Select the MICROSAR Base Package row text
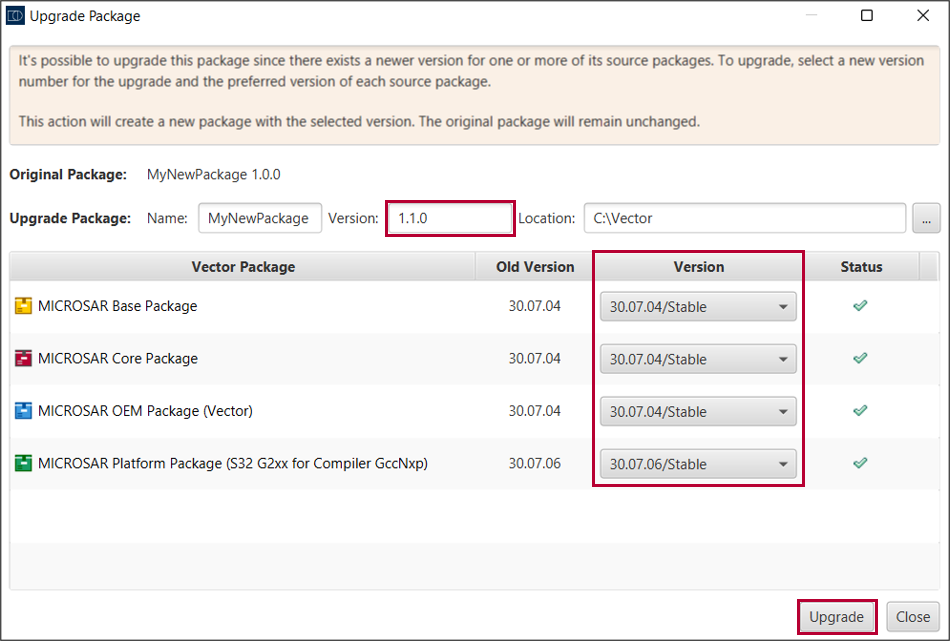The image size is (950, 641). tap(118, 306)
